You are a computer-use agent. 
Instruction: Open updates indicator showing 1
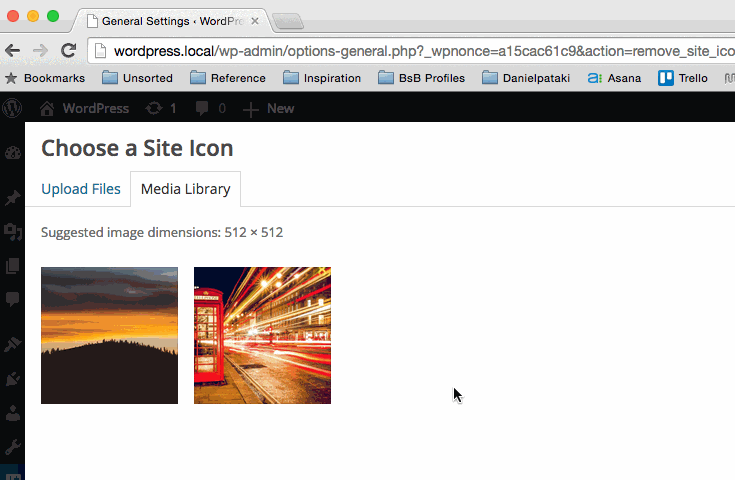tap(161, 108)
